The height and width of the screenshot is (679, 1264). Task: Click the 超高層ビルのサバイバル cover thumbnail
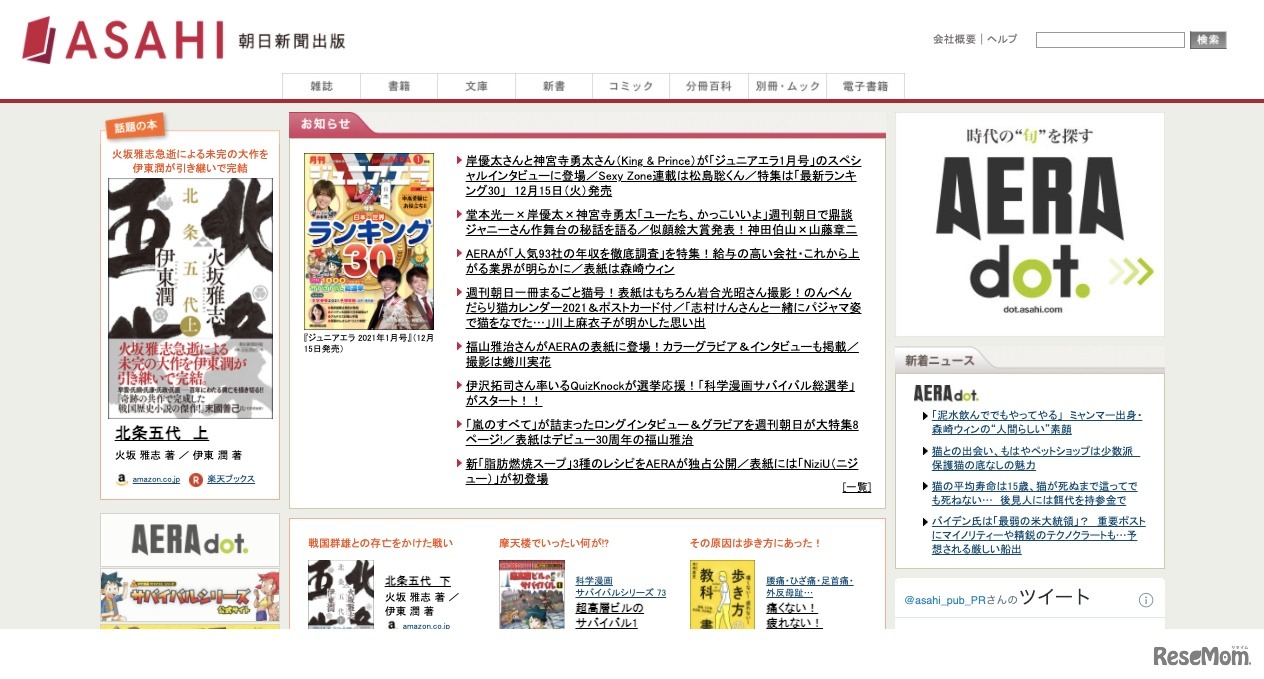pyautogui.click(x=532, y=594)
